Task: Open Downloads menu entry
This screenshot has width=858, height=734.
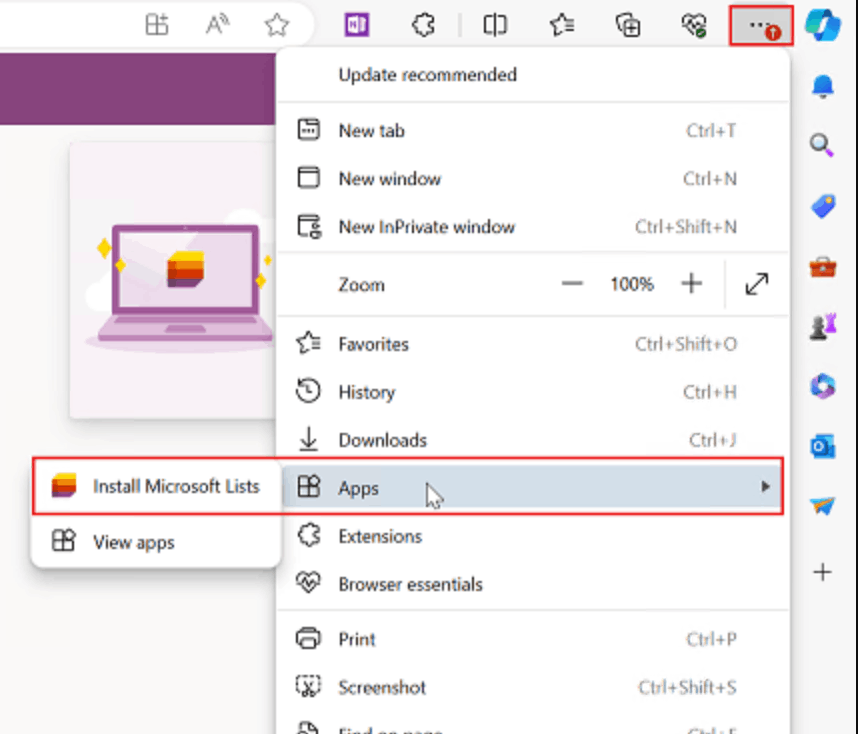Action: 533,440
